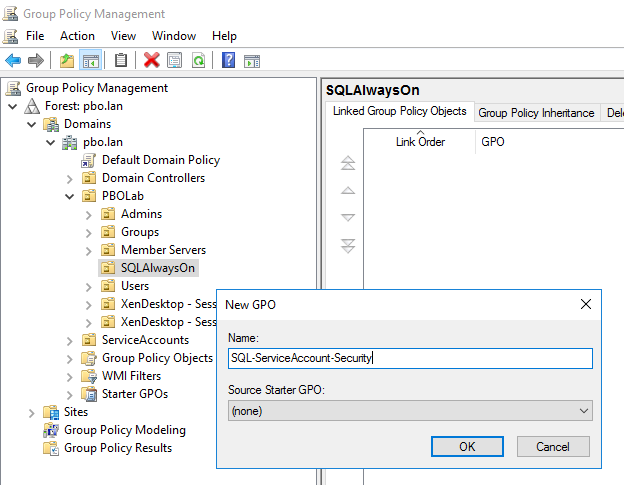Open the Source Starter GPO dropdown
The height and width of the screenshot is (485, 624).
tap(410, 411)
